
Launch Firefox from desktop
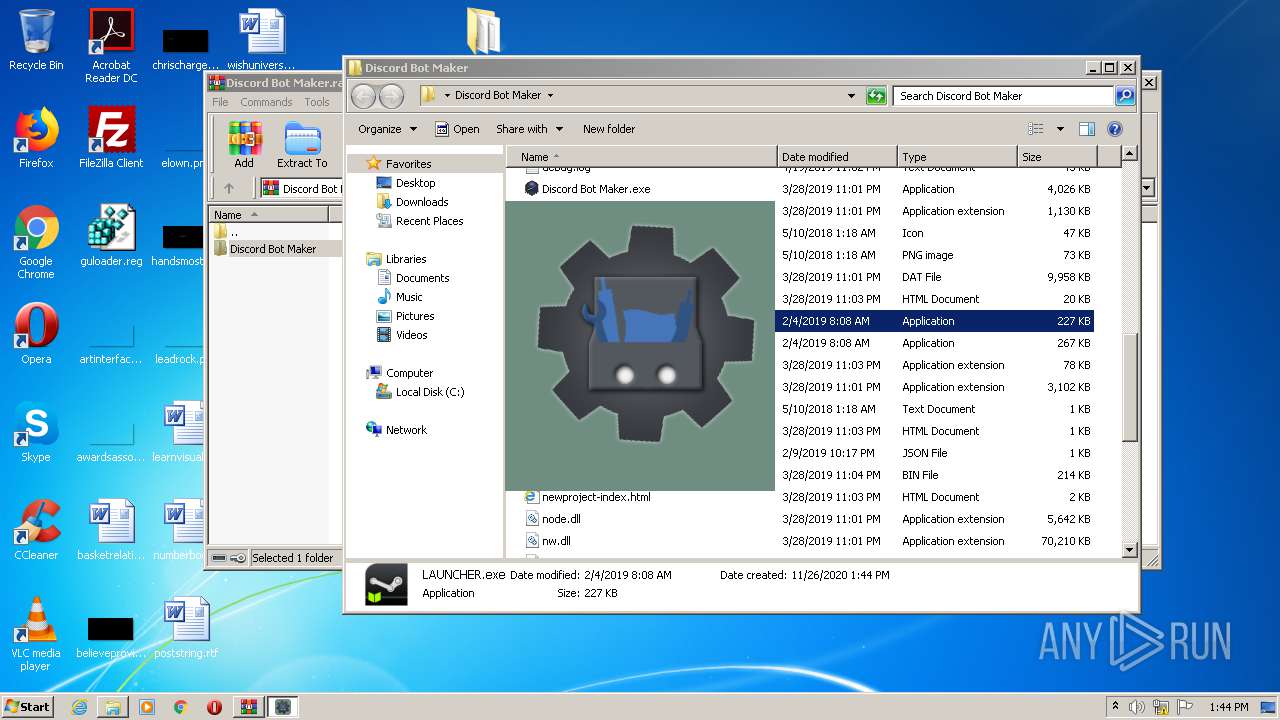36,138
